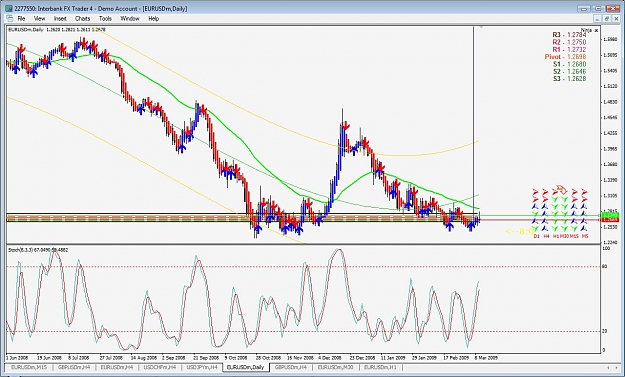This screenshot has height=377, width=625.
Task: Click the chart document icon beside File
Action: click(x=9, y=18)
